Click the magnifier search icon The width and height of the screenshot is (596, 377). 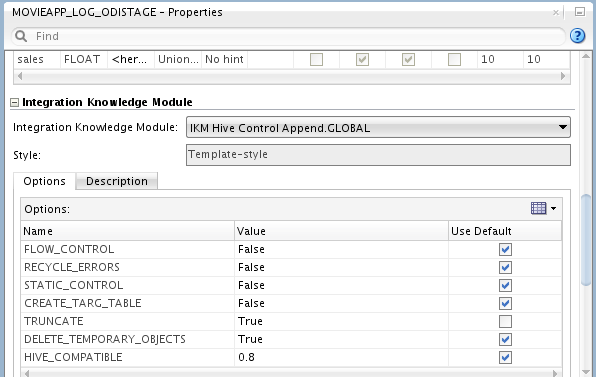pyautogui.click(x=21, y=36)
